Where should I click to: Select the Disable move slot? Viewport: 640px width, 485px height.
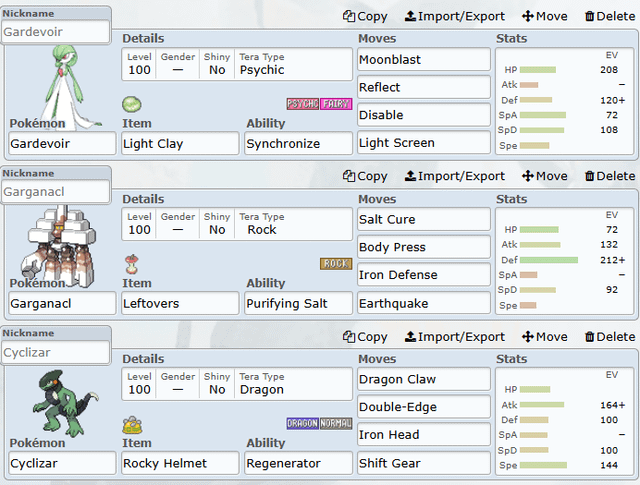424,115
